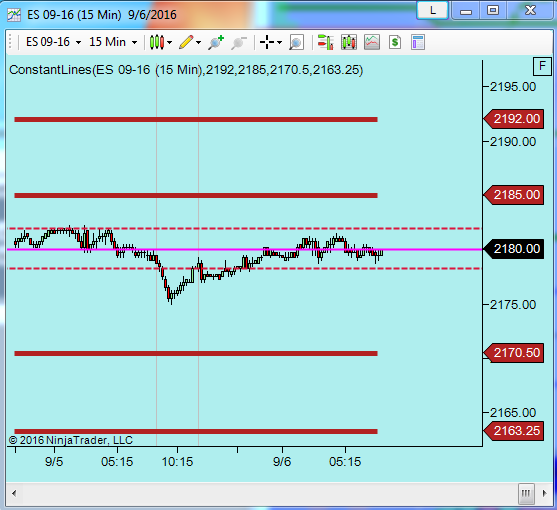
Task: Click the 9/6 date label on time axis
Action: (x=282, y=462)
